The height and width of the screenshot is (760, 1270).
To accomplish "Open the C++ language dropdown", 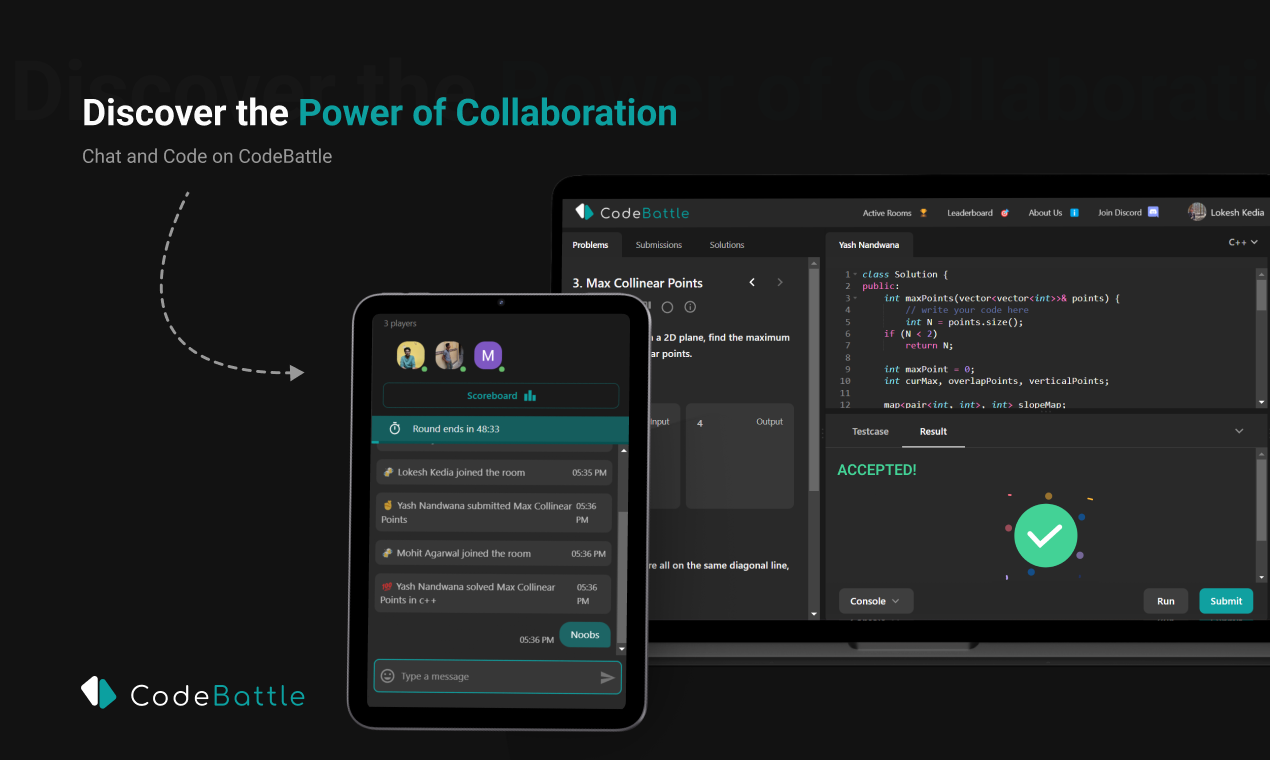I will (x=1243, y=242).
